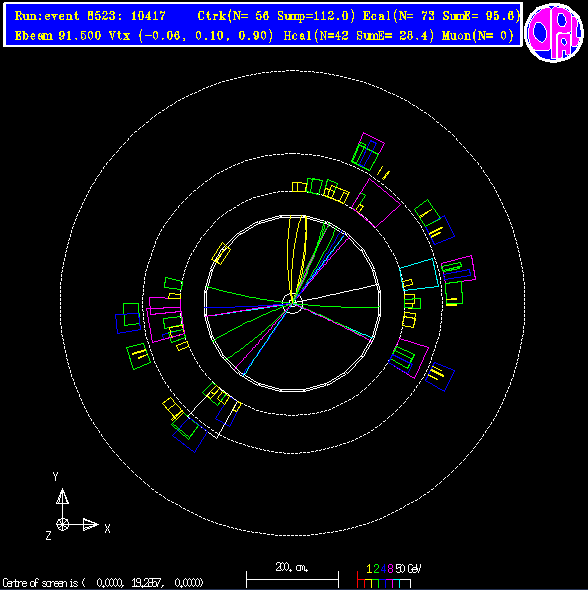Click the Ctrk(N= 56 Sump=112.0) readout
The image size is (588, 590).
(x=276, y=16)
